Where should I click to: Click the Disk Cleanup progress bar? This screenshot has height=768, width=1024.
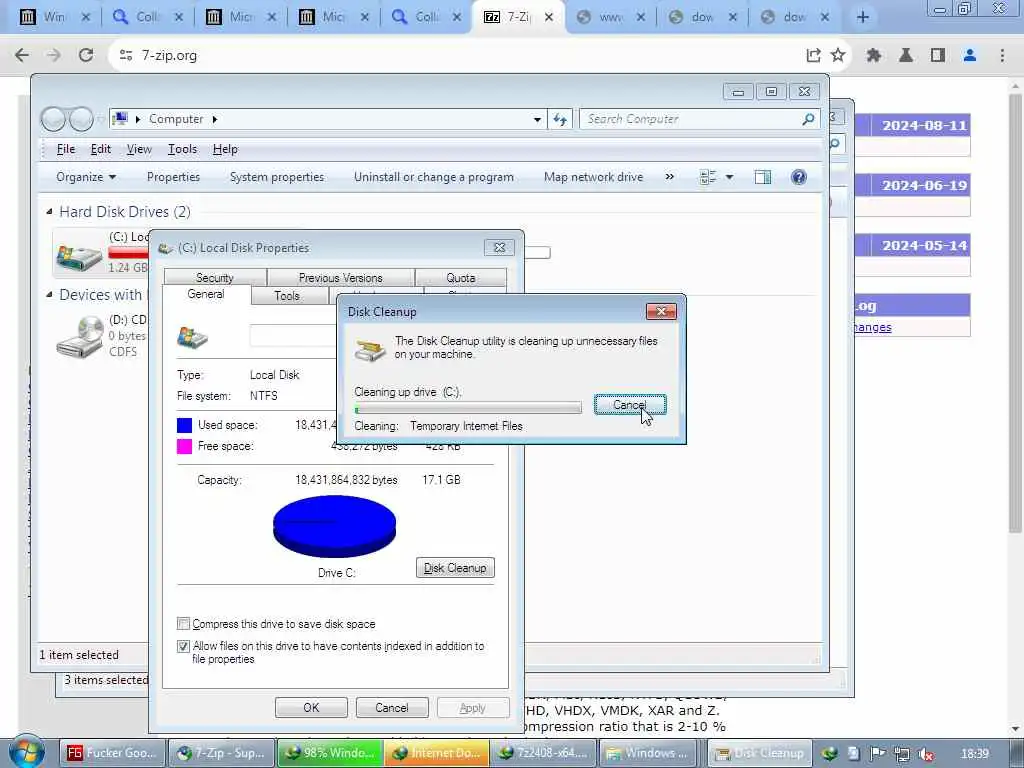(x=468, y=409)
